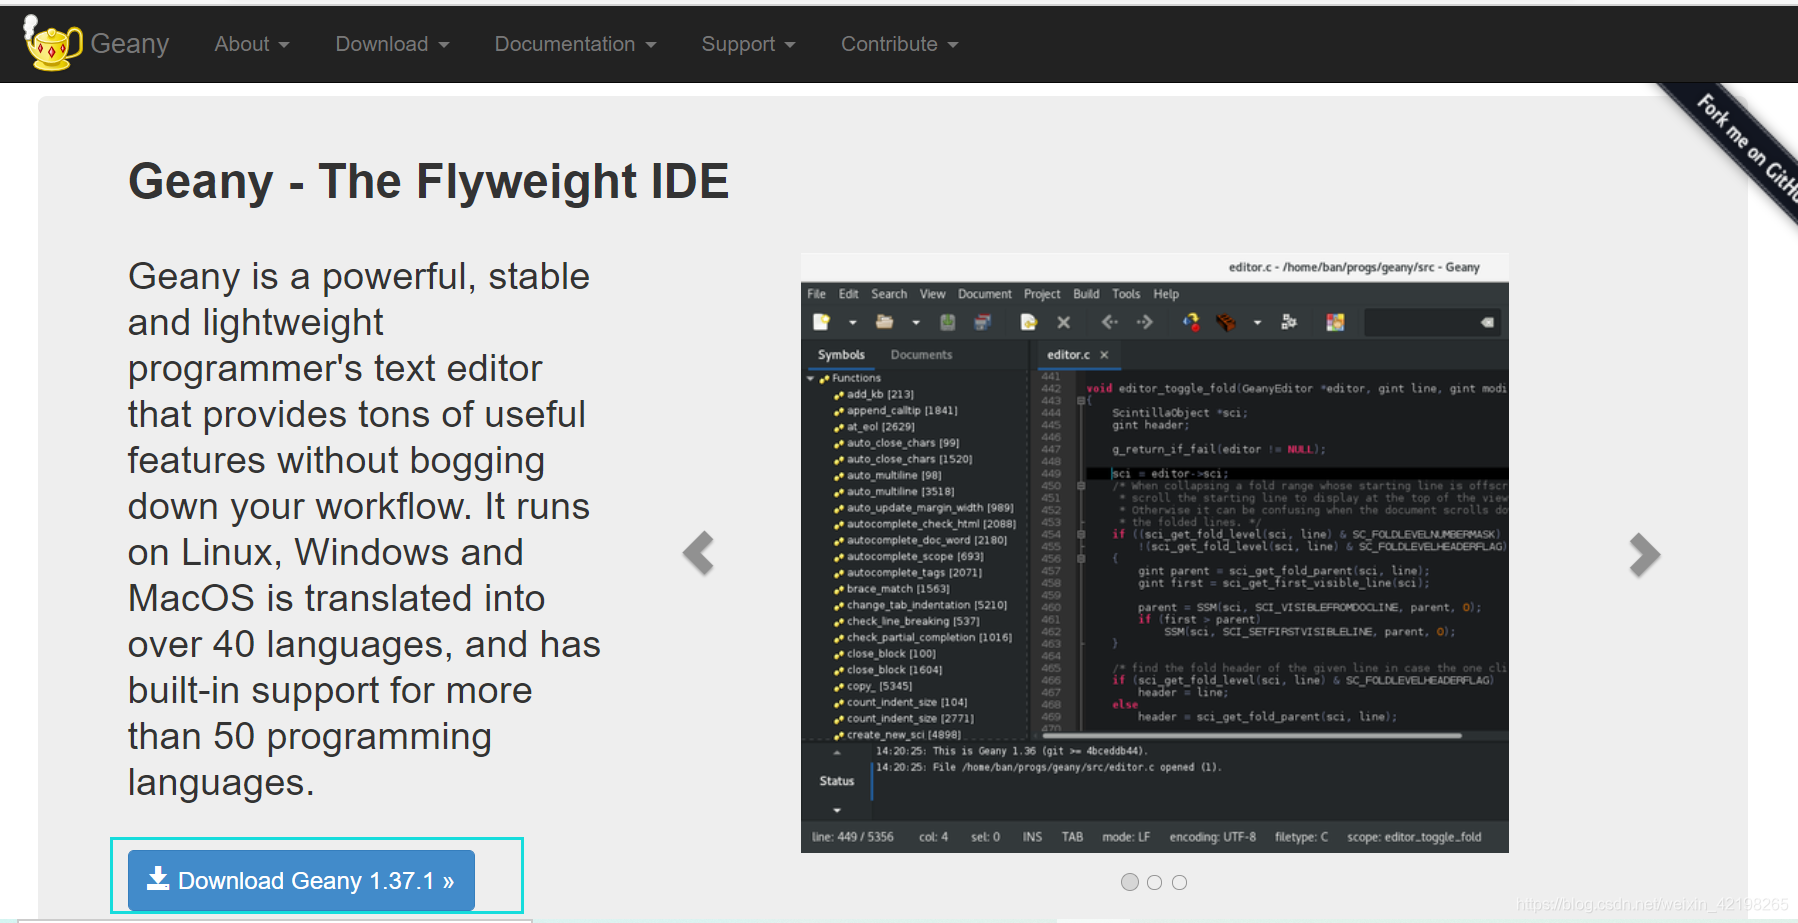This screenshot has height=923, width=1798.
Task: Open the Contribute dropdown menu
Action: 899,44
